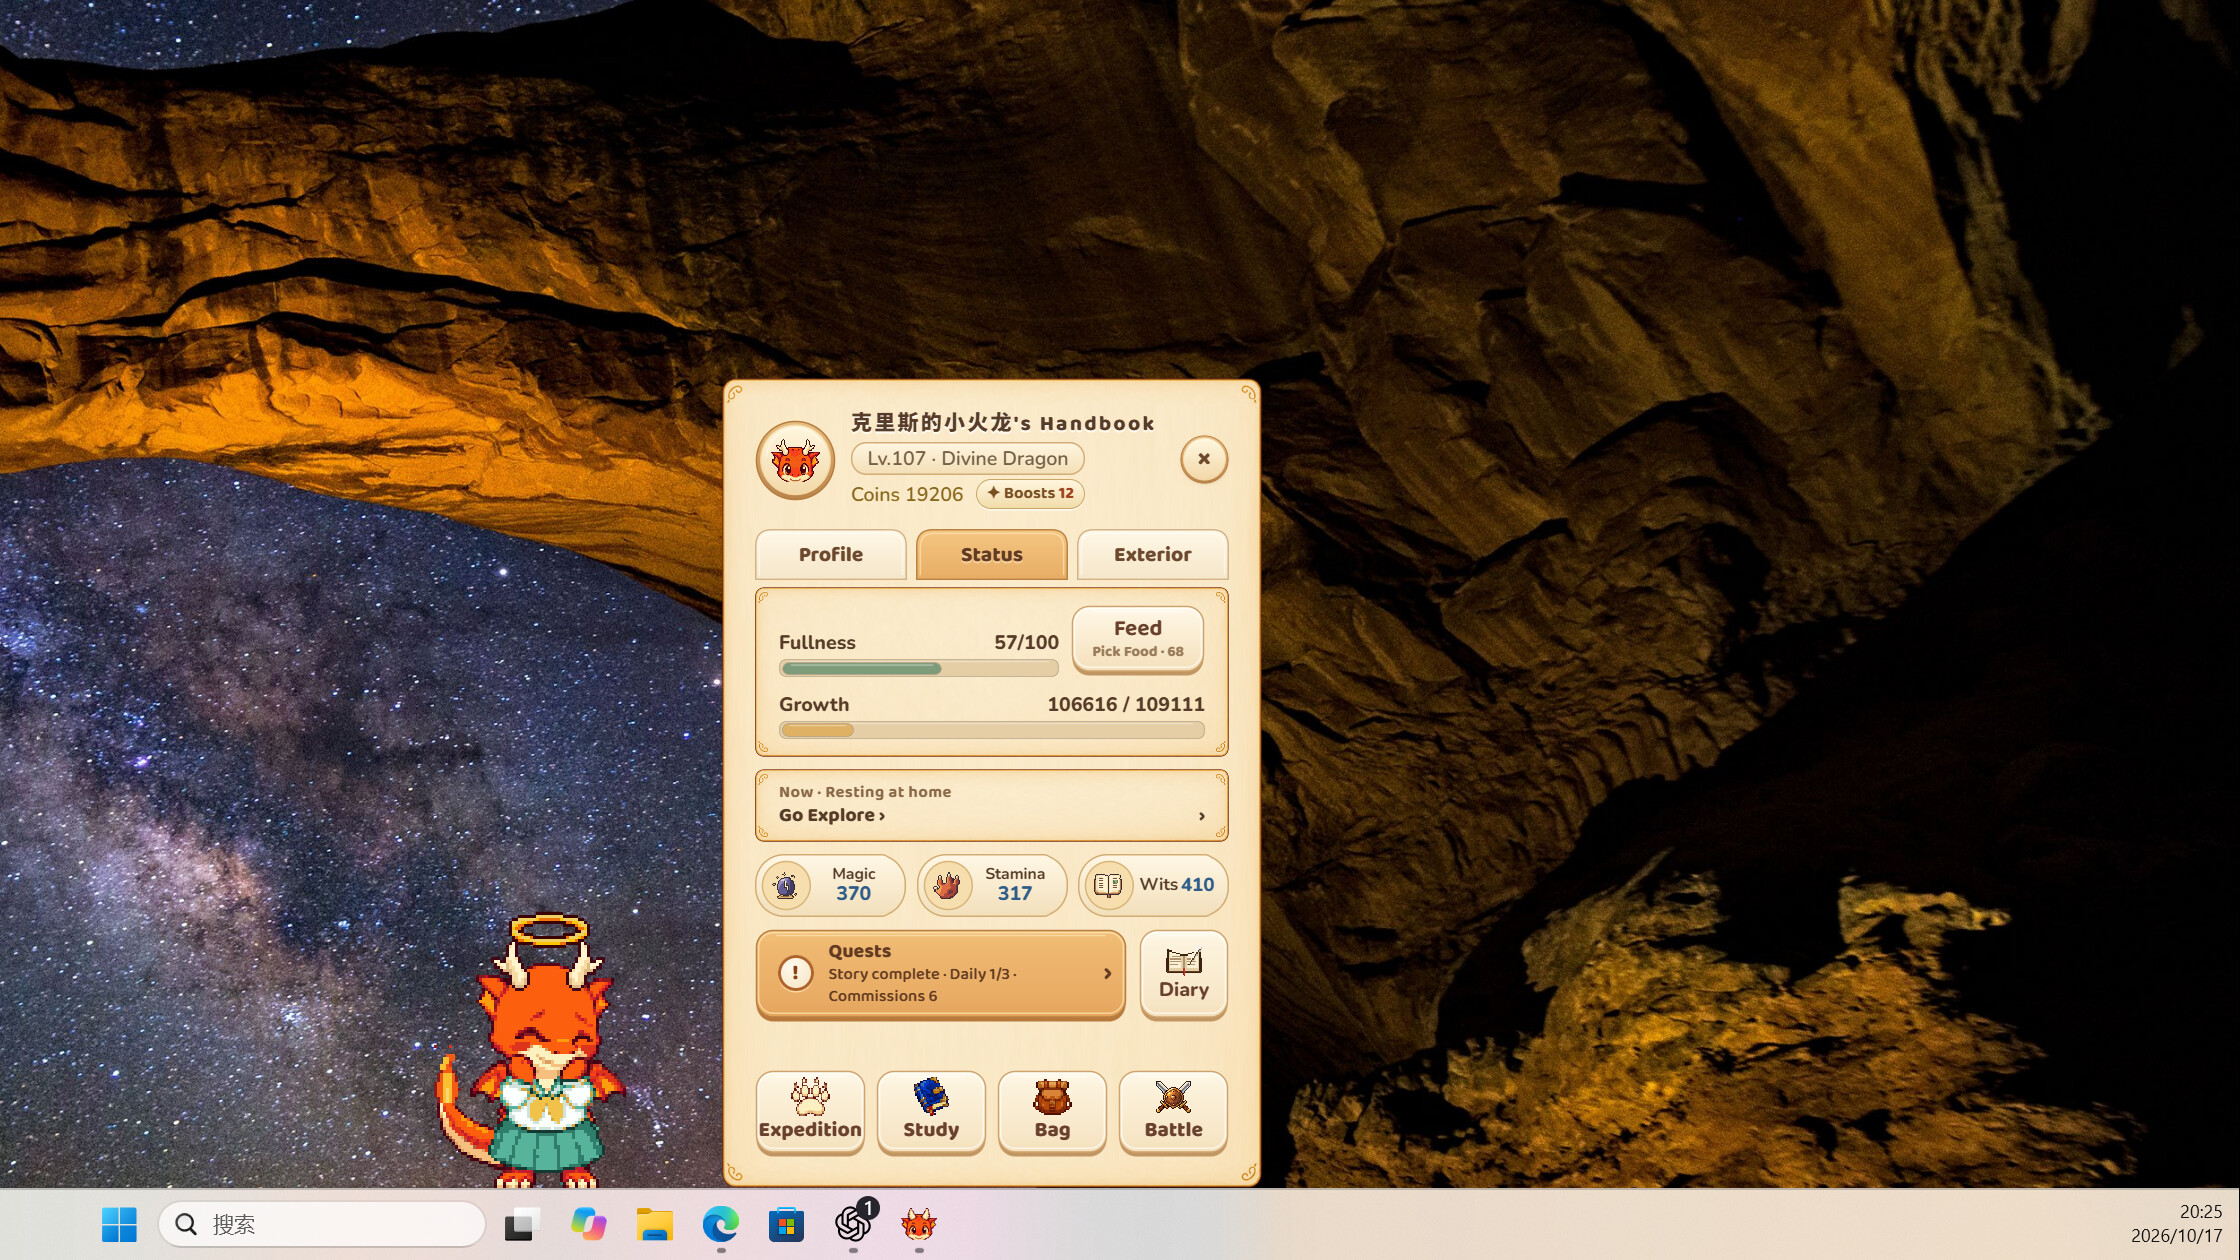Expand the Resting at home chevron
The width and height of the screenshot is (2240, 1260).
coord(1202,816)
